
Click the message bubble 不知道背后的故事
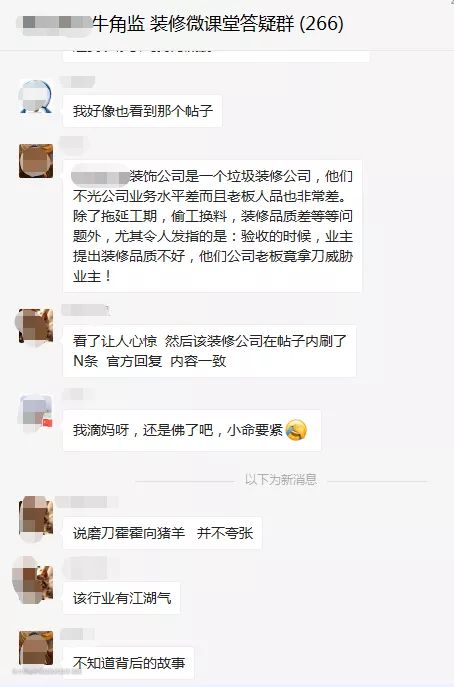point(129,663)
